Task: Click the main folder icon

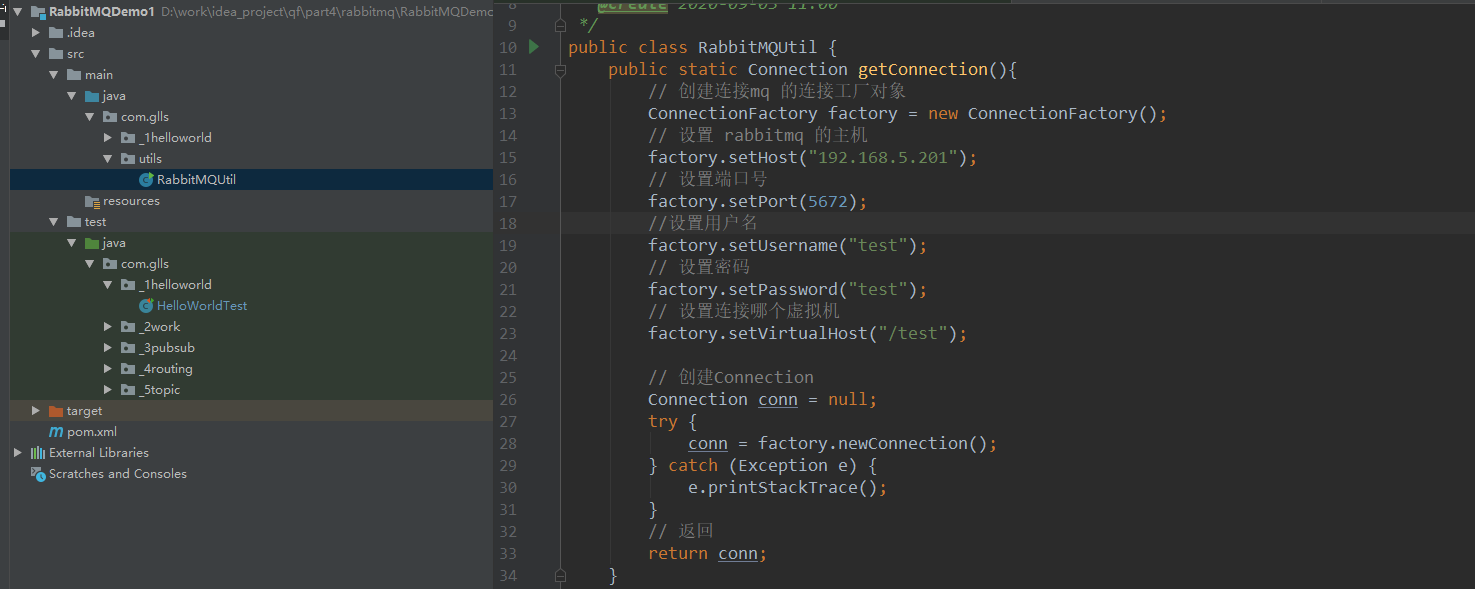Action: coord(74,75)
